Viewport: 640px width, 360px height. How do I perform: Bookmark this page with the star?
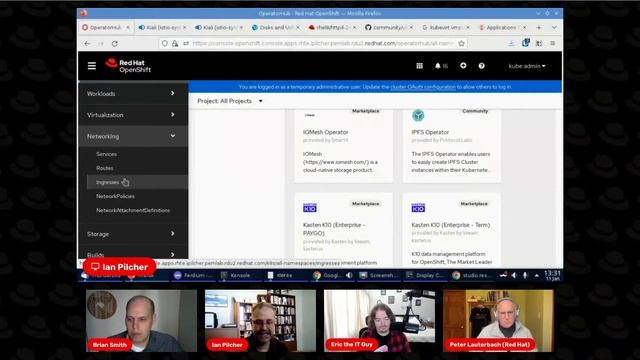click(x=461, y=43)
